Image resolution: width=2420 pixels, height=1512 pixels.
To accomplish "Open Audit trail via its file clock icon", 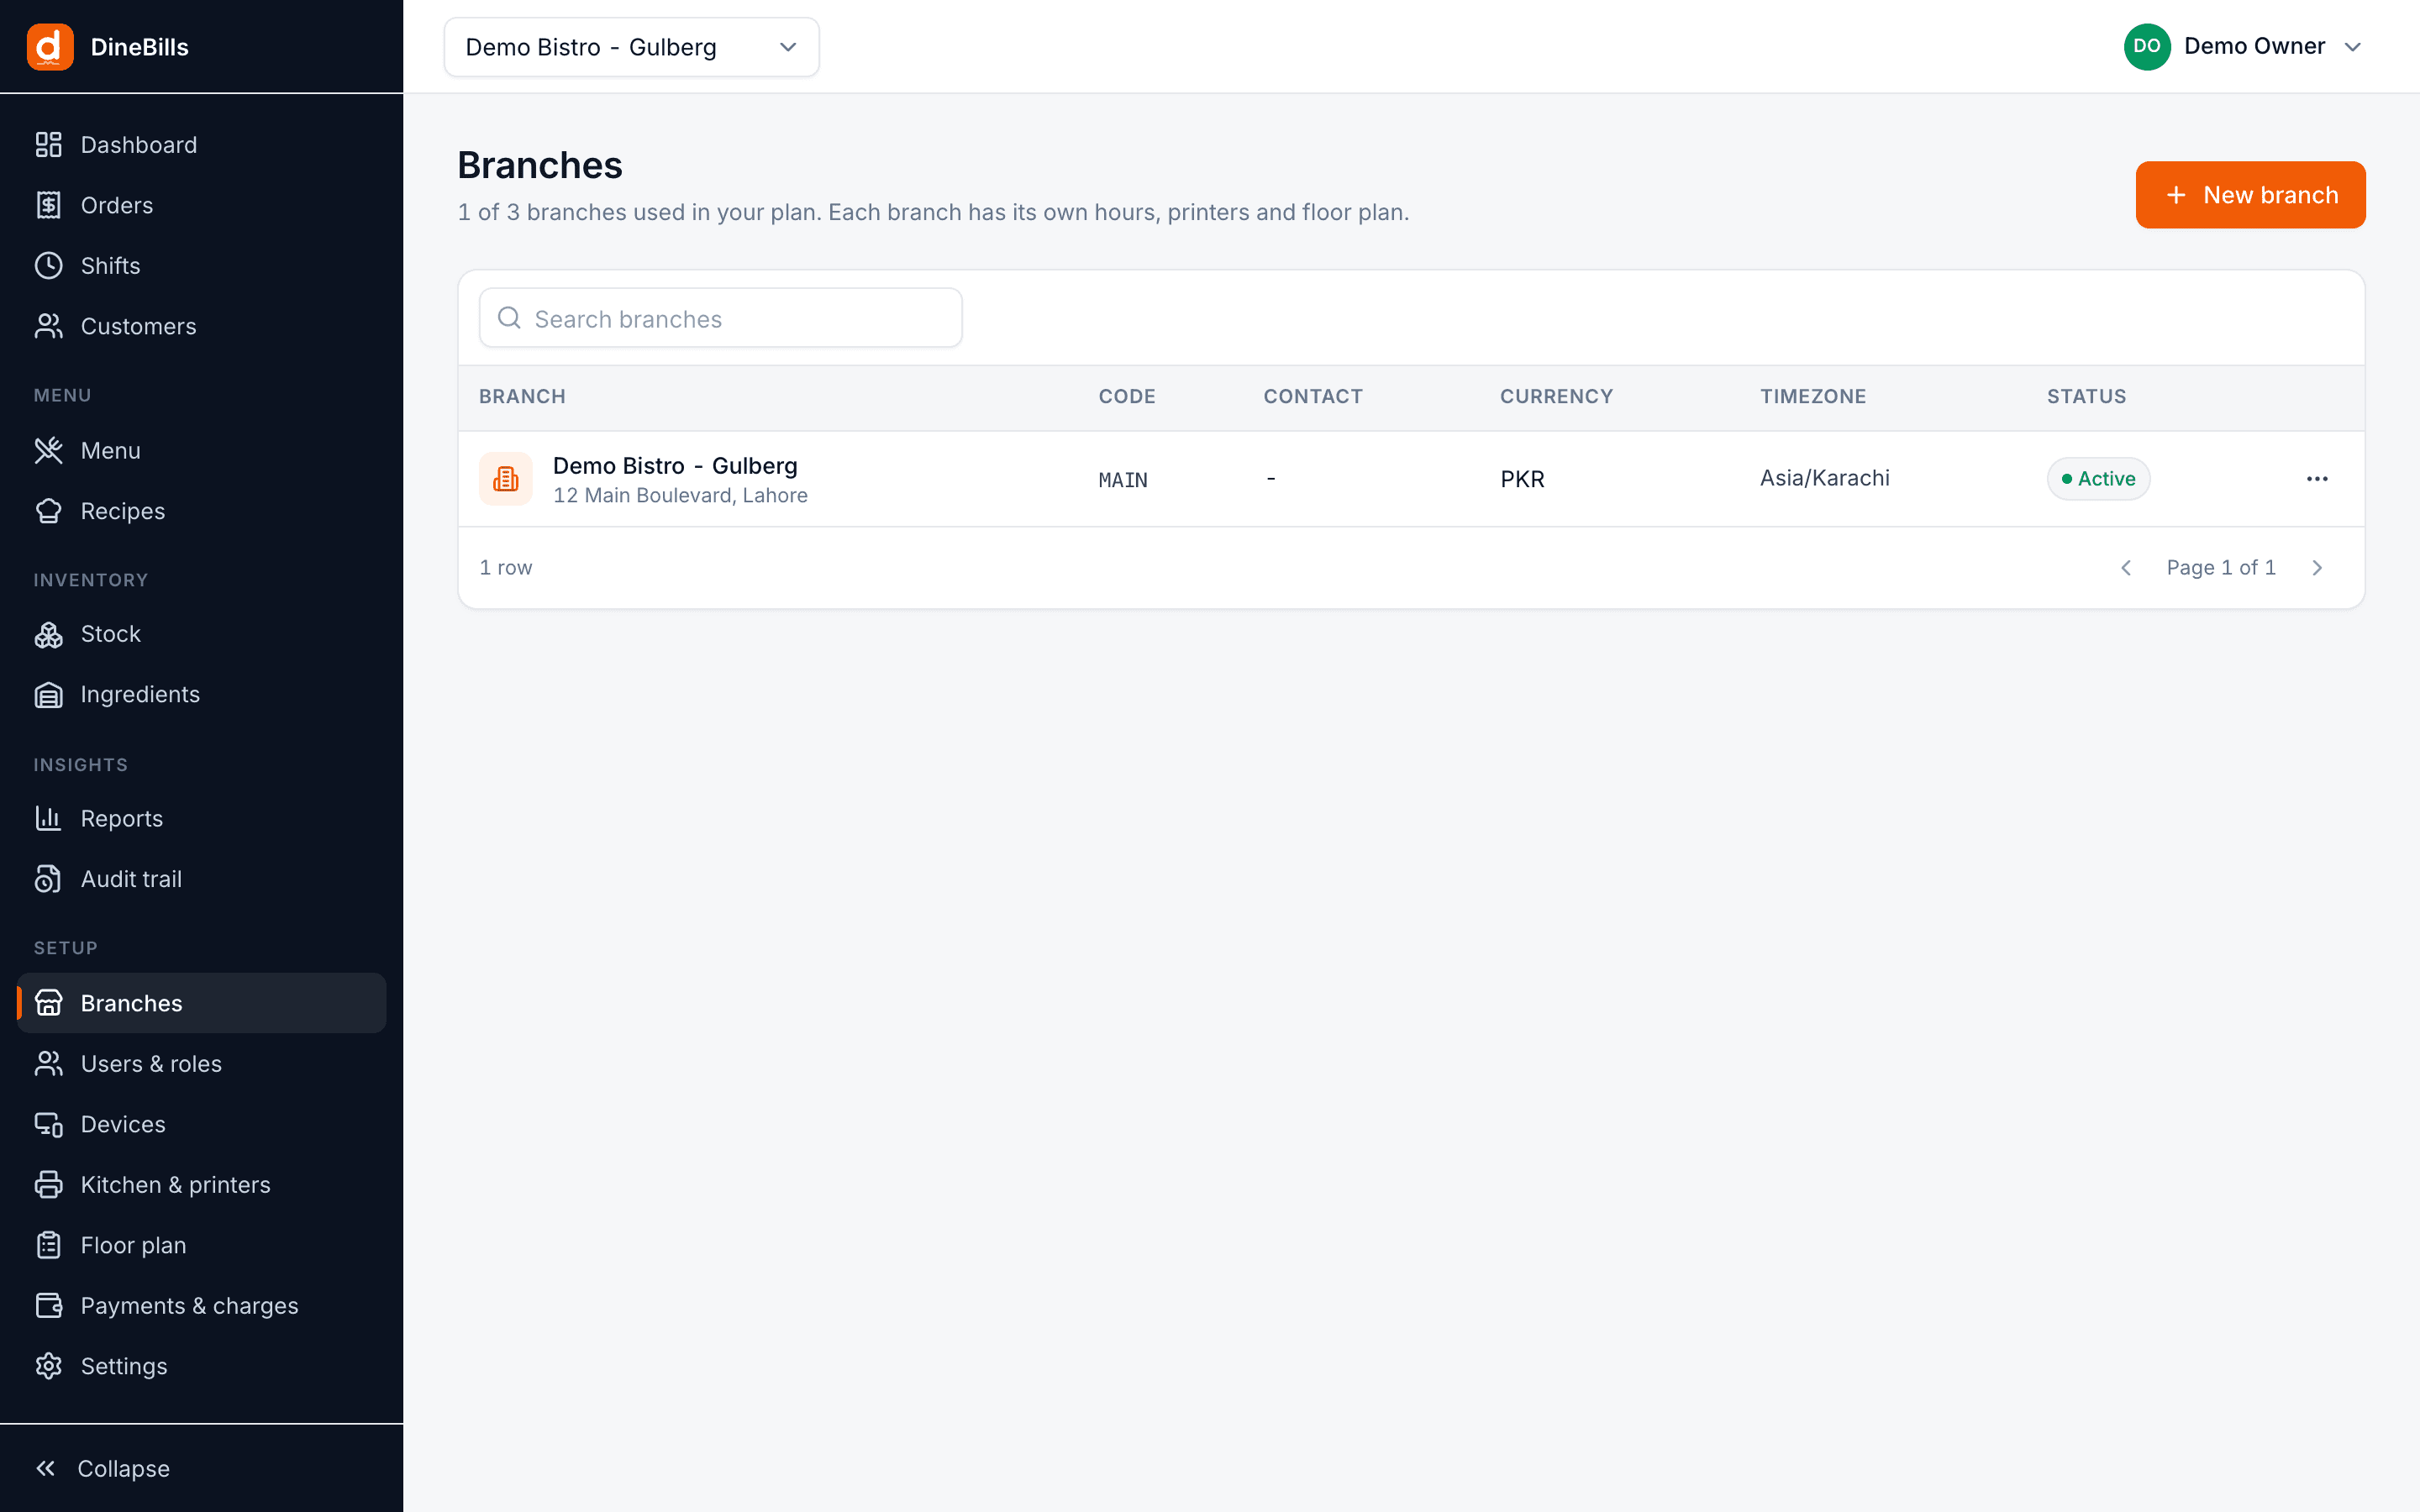I will tap(48, 879).
